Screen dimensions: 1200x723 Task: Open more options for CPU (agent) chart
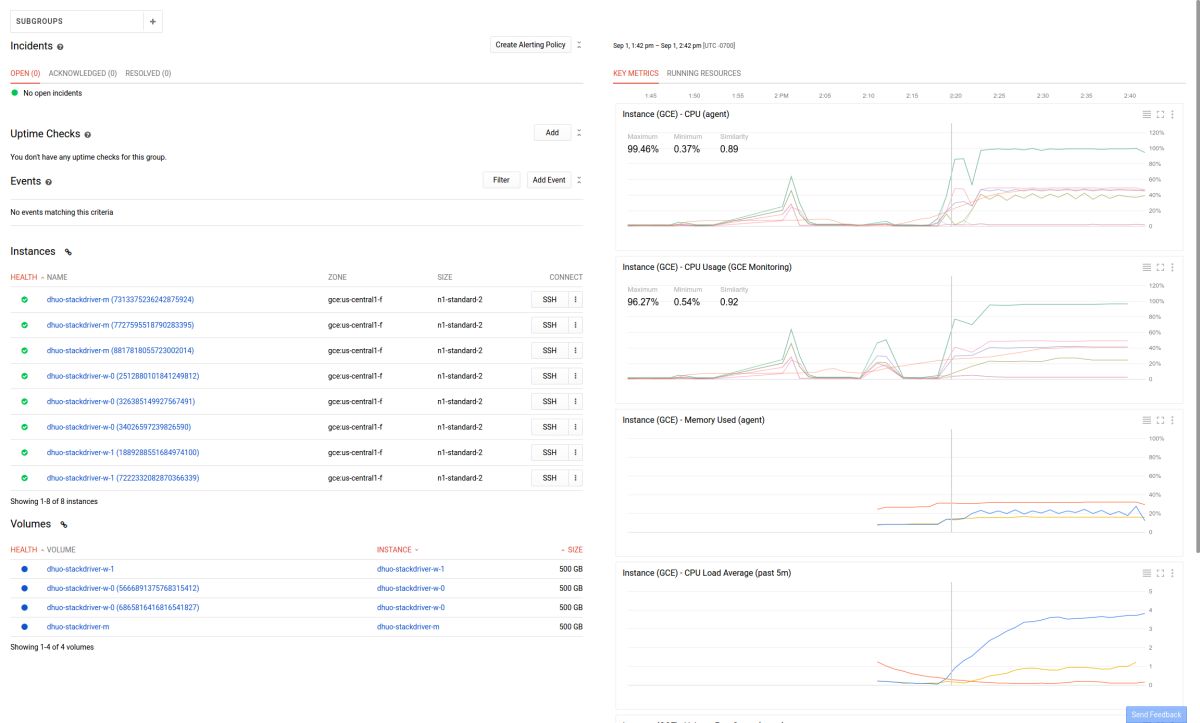point(1175,114)
